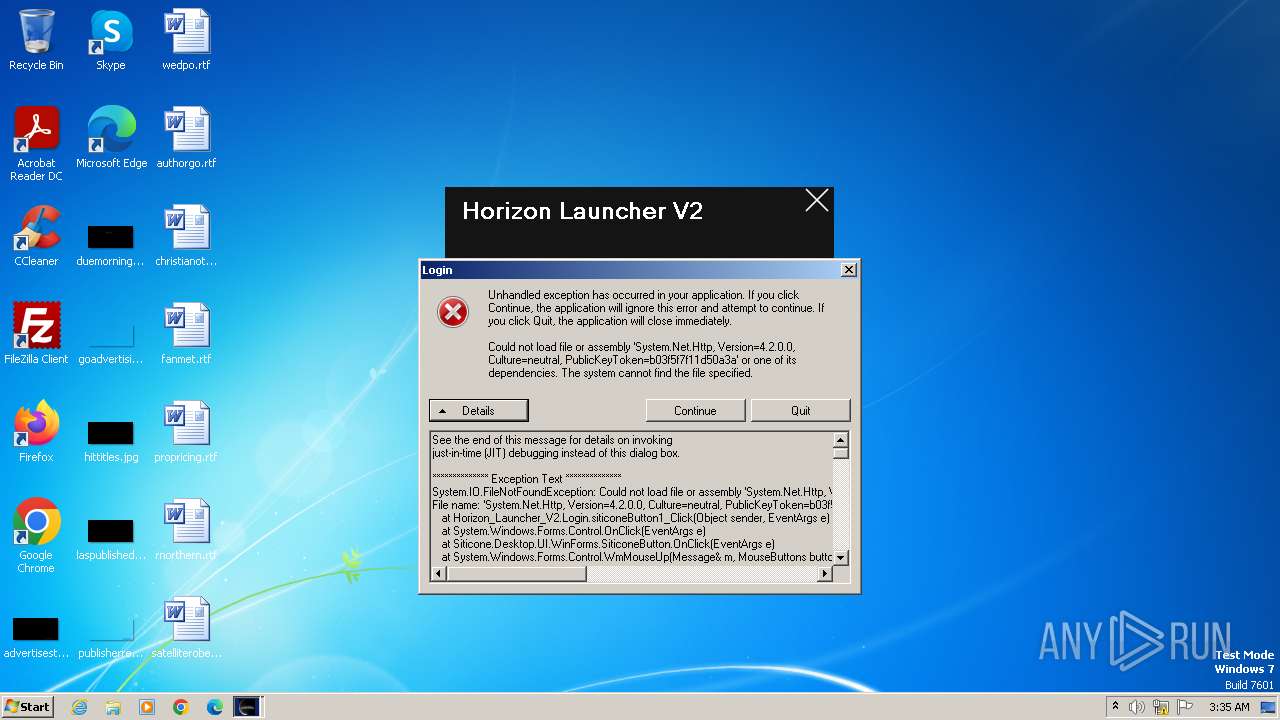
Task: Open the Start menu
Action: pos(27,707)
